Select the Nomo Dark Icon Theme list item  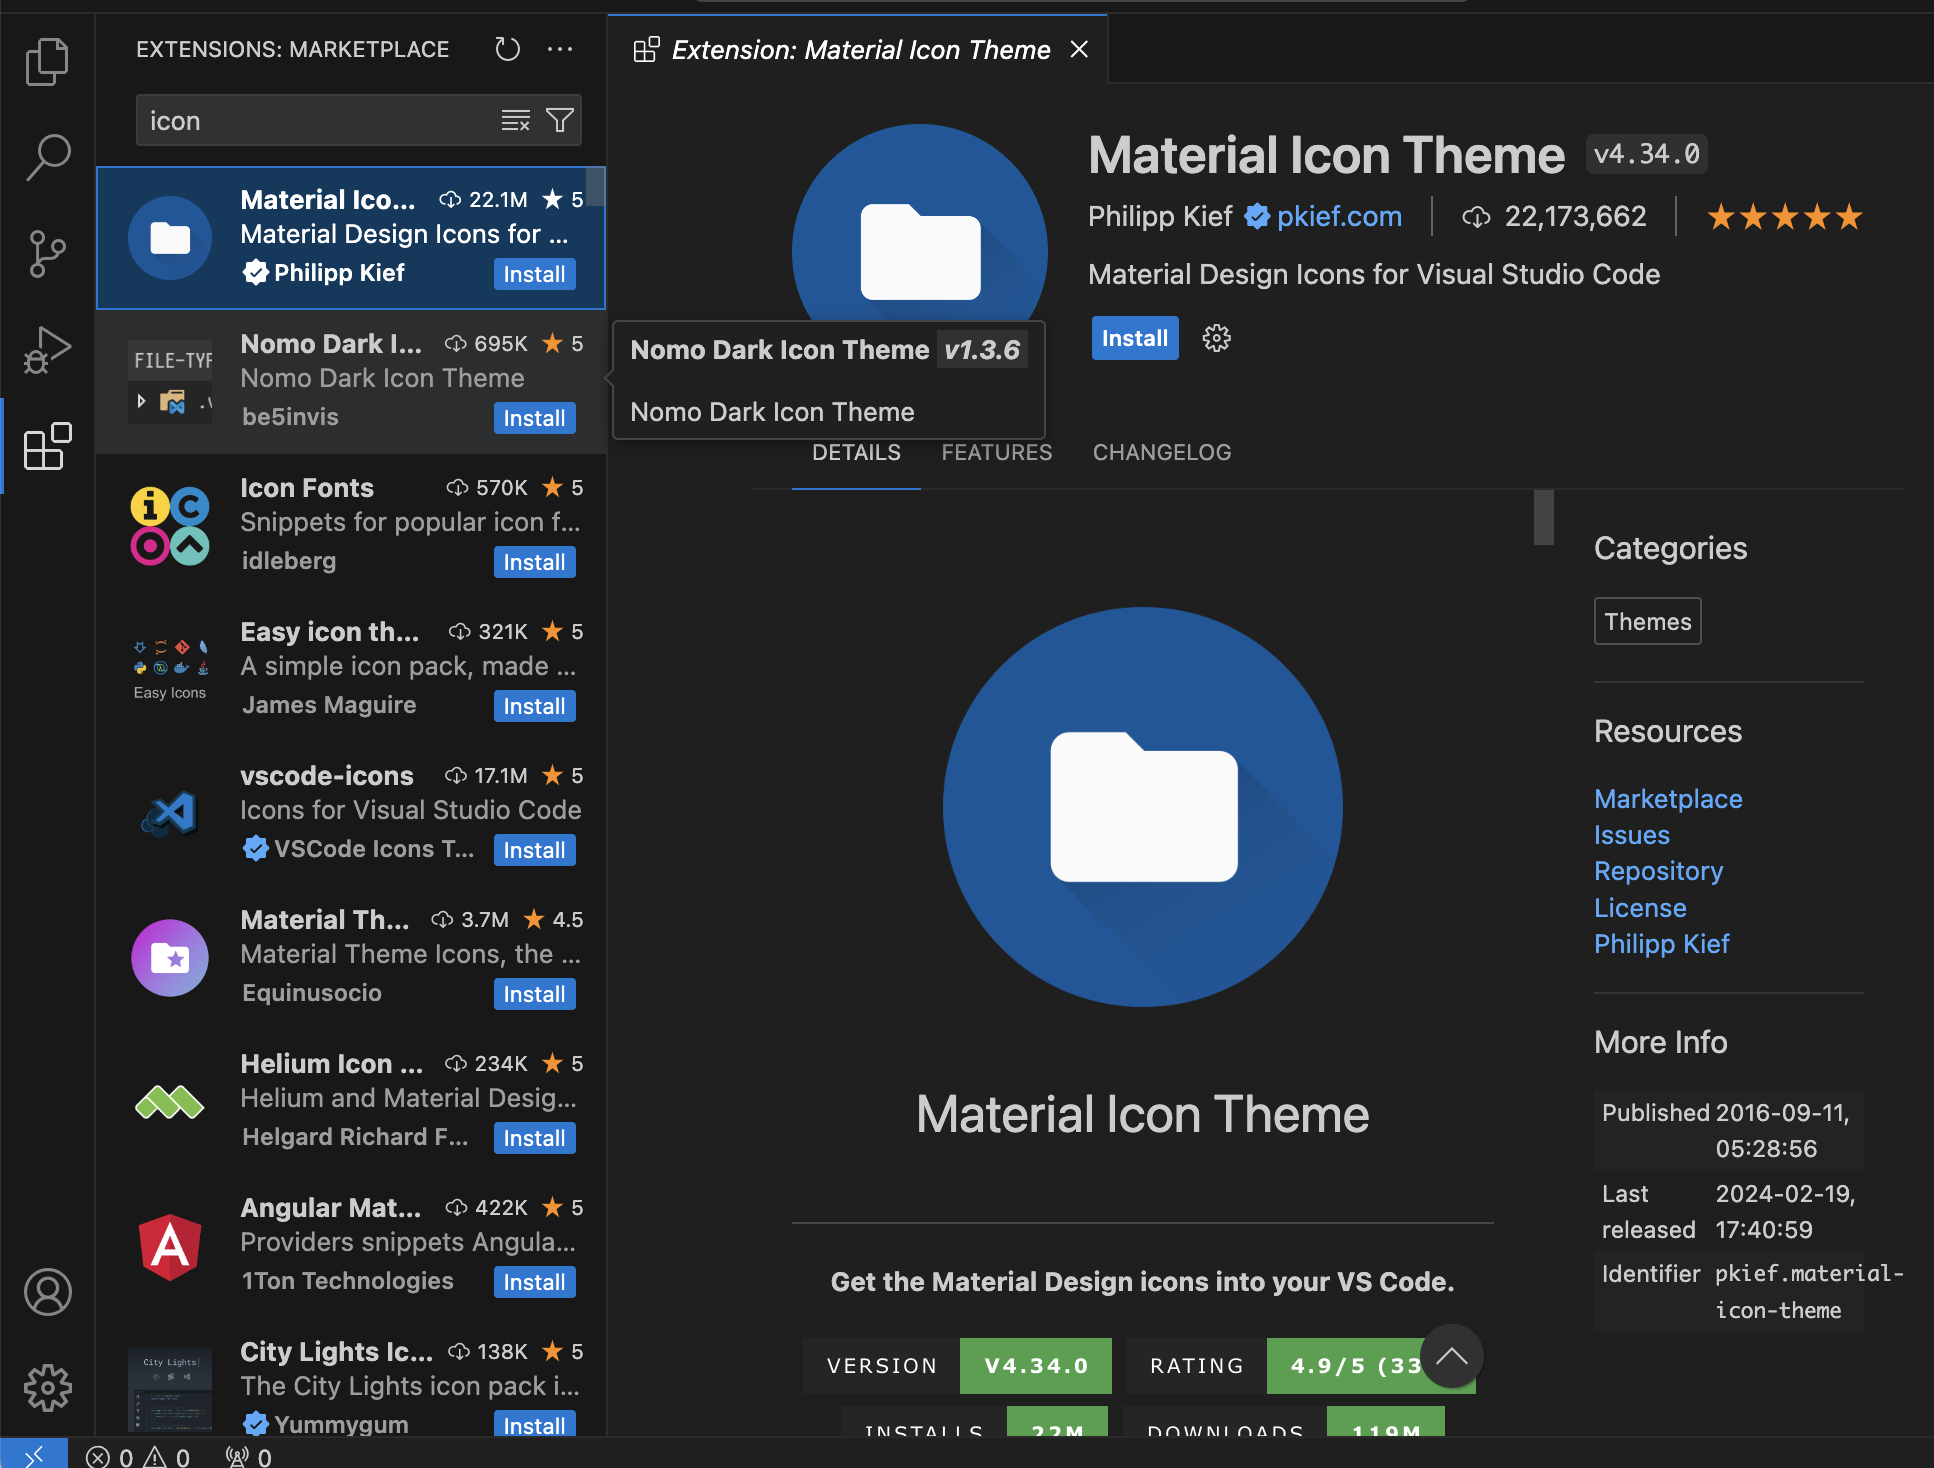351,382
